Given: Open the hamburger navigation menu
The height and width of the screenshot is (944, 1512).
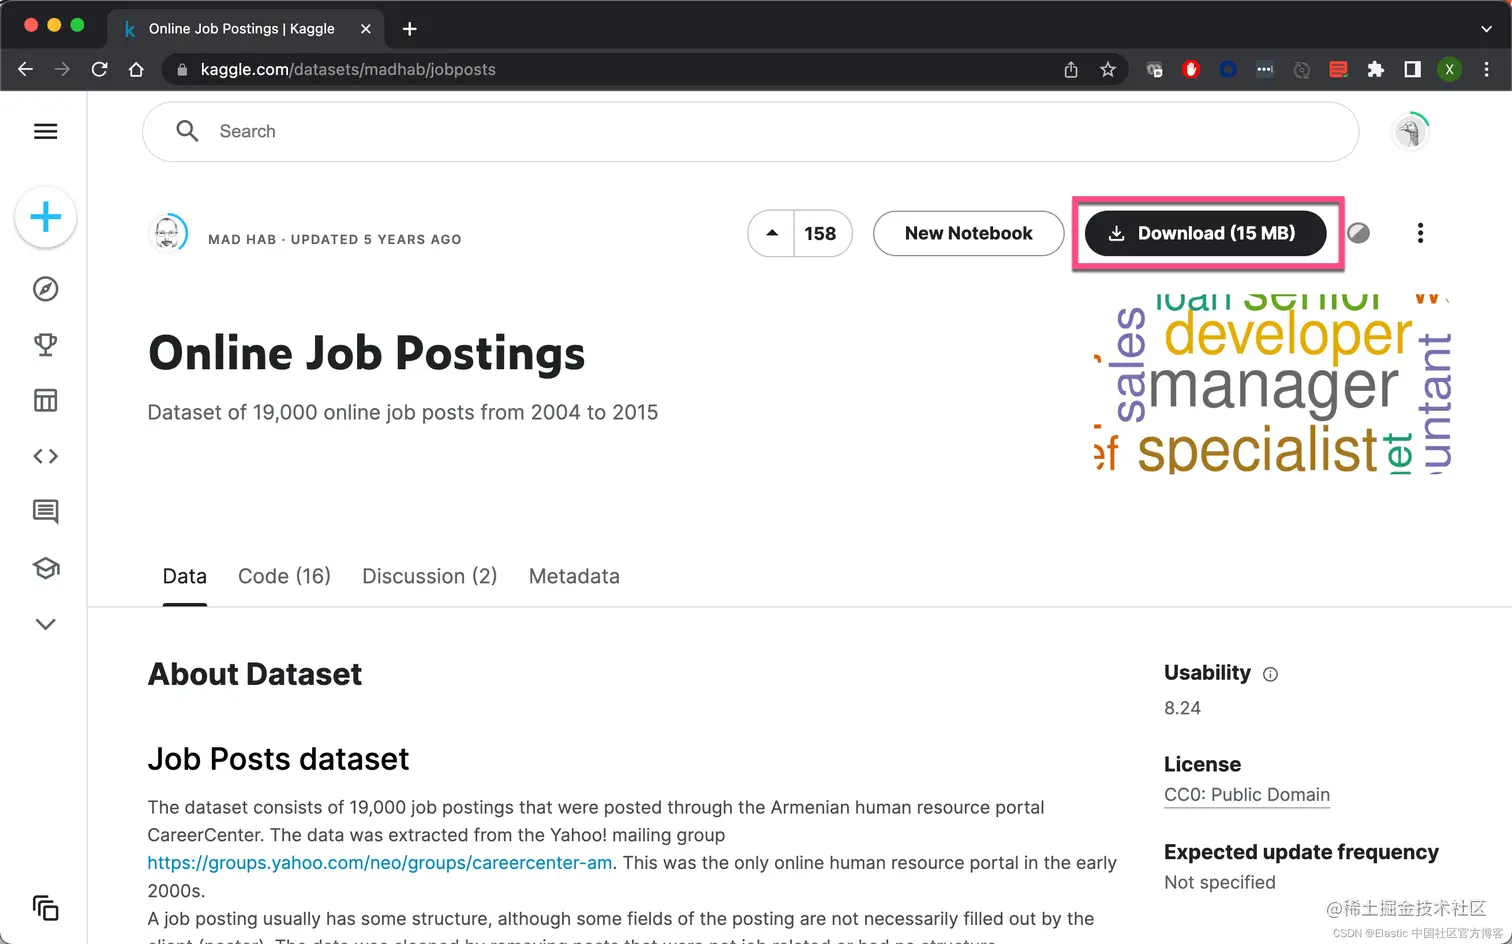Looking at the screenshot, I should point(46,132).
